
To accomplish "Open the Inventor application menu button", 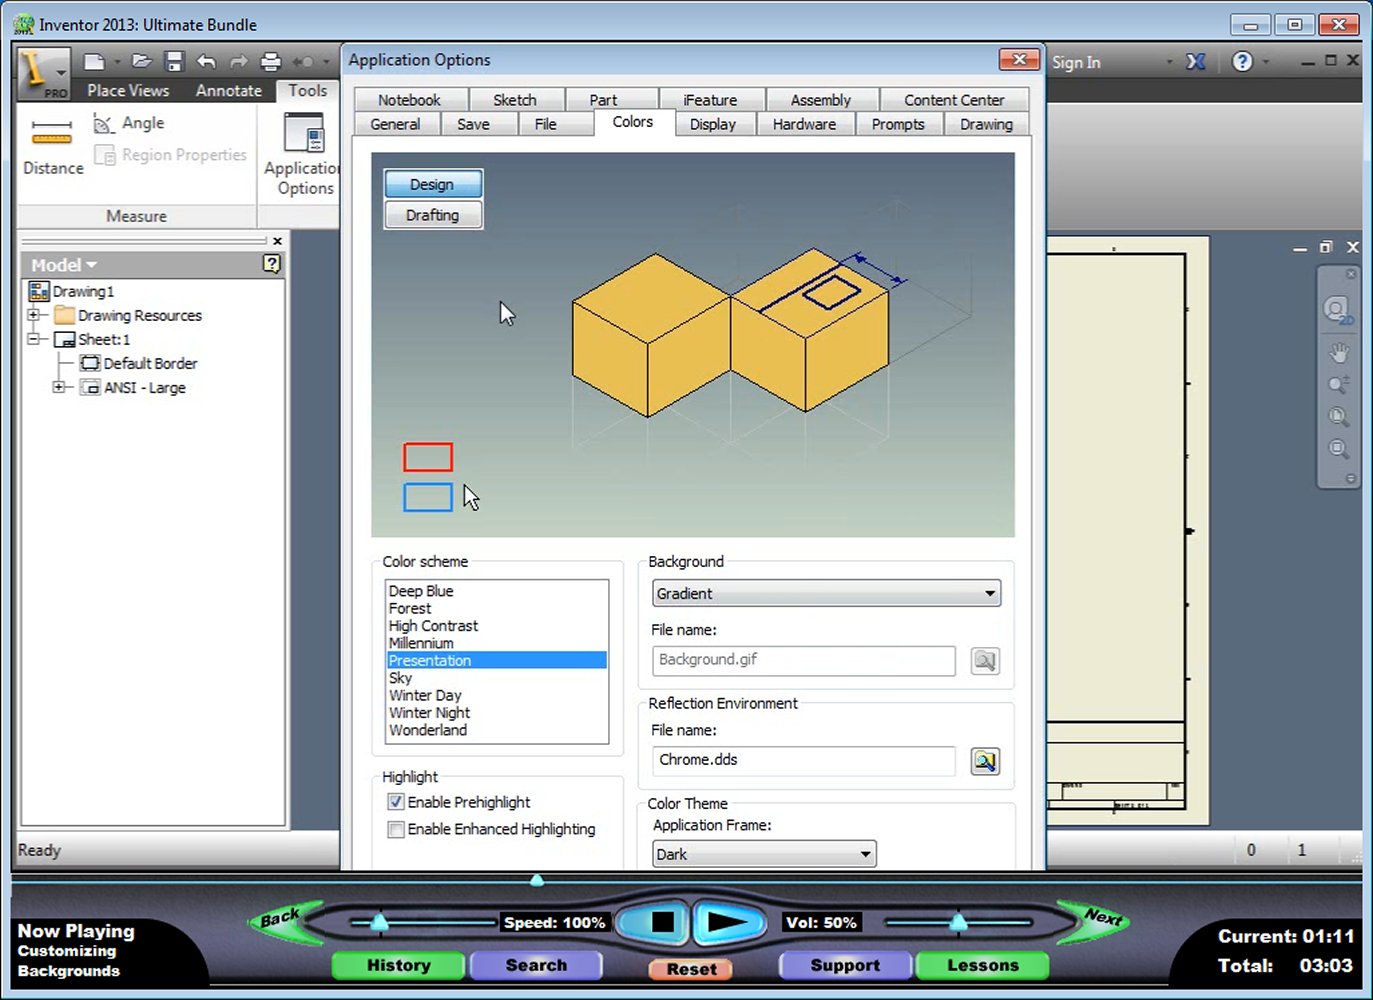I will point(43,74).
